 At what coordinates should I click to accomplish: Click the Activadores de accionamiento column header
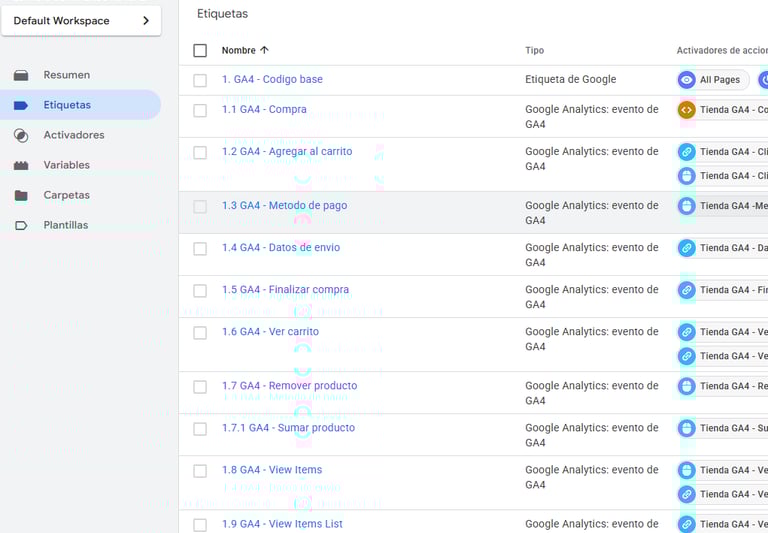[722, 50]
